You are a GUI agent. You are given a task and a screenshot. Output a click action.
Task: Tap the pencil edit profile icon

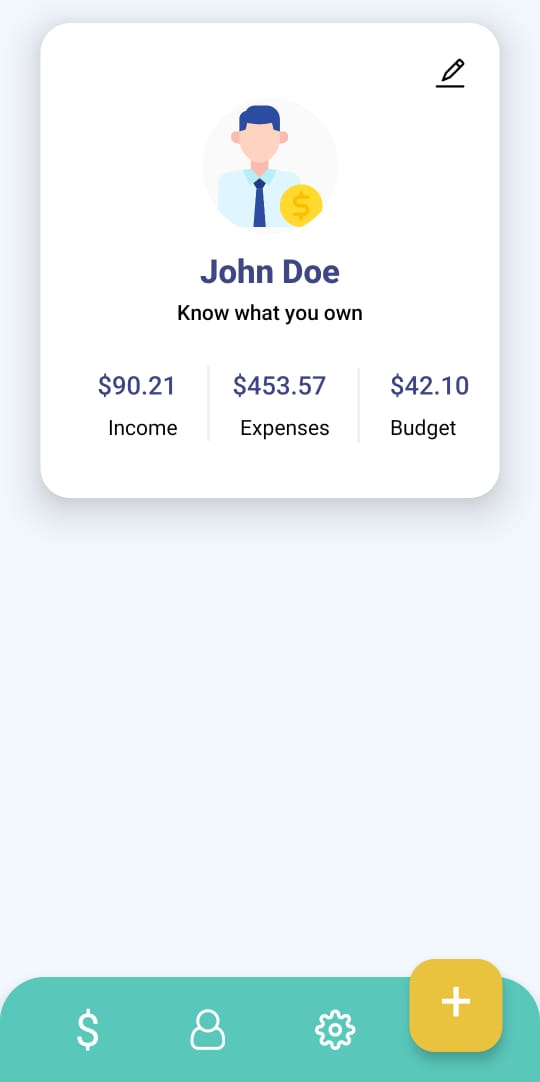point(450,74)
